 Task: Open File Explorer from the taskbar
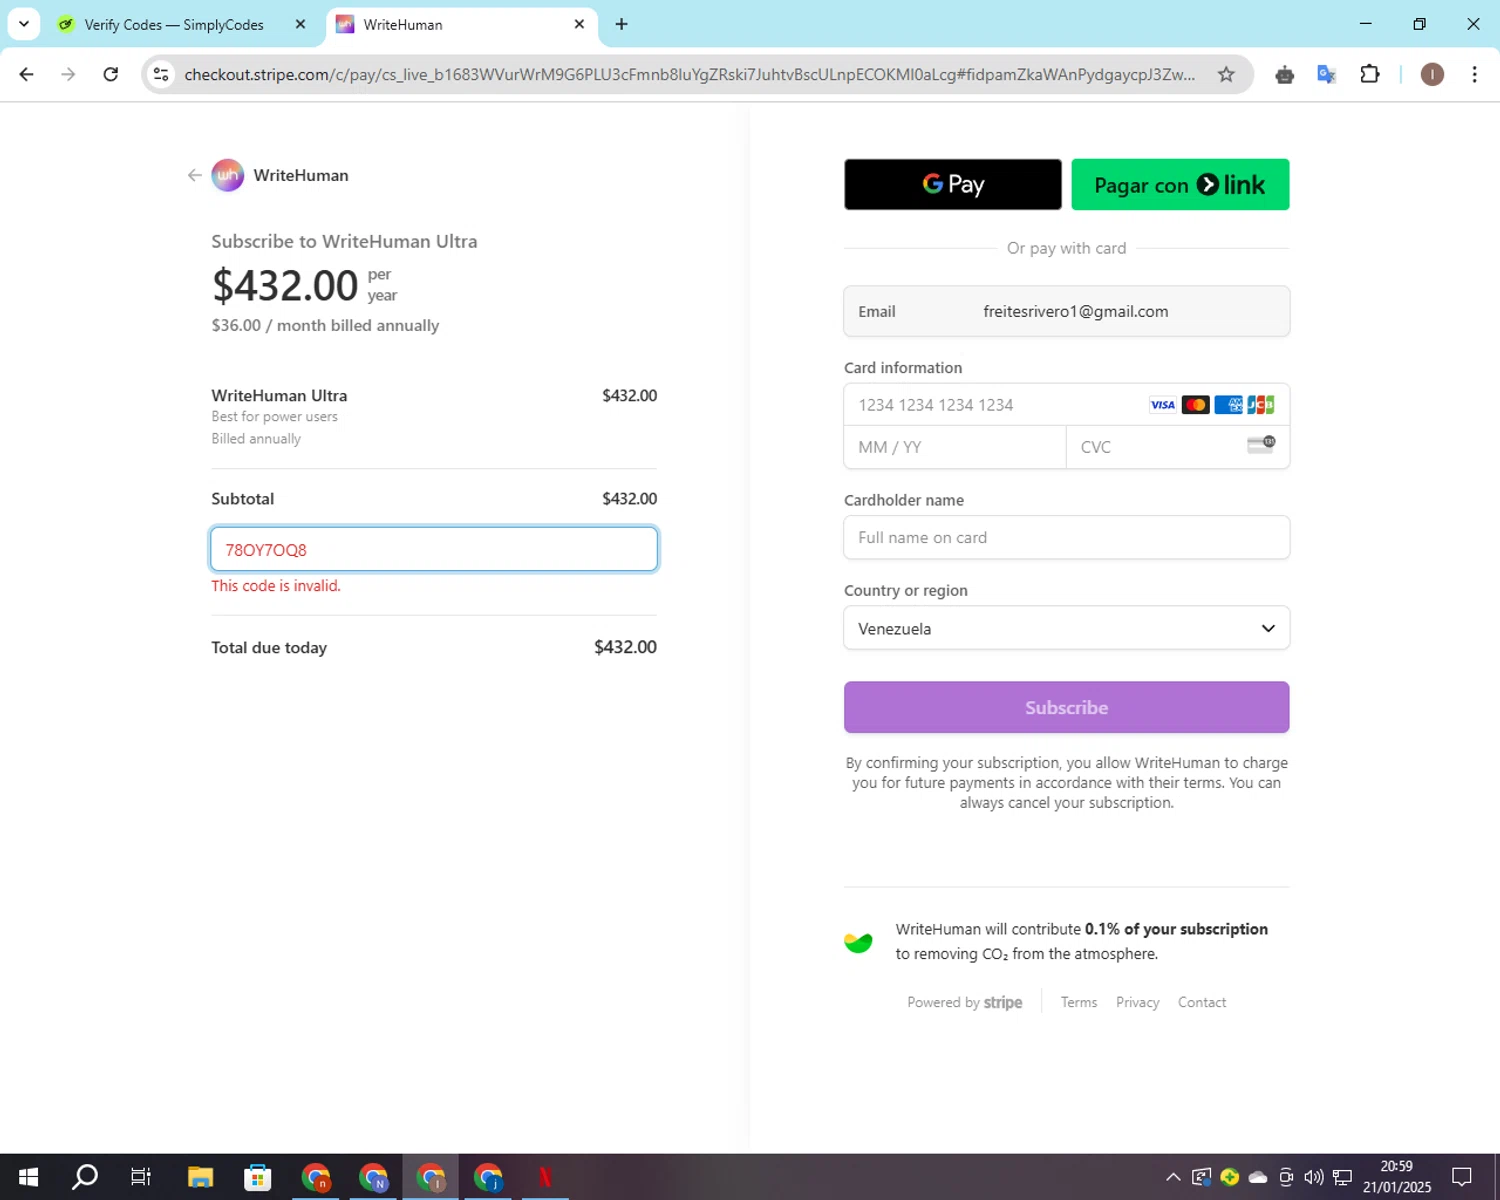tap(200, 1177)
